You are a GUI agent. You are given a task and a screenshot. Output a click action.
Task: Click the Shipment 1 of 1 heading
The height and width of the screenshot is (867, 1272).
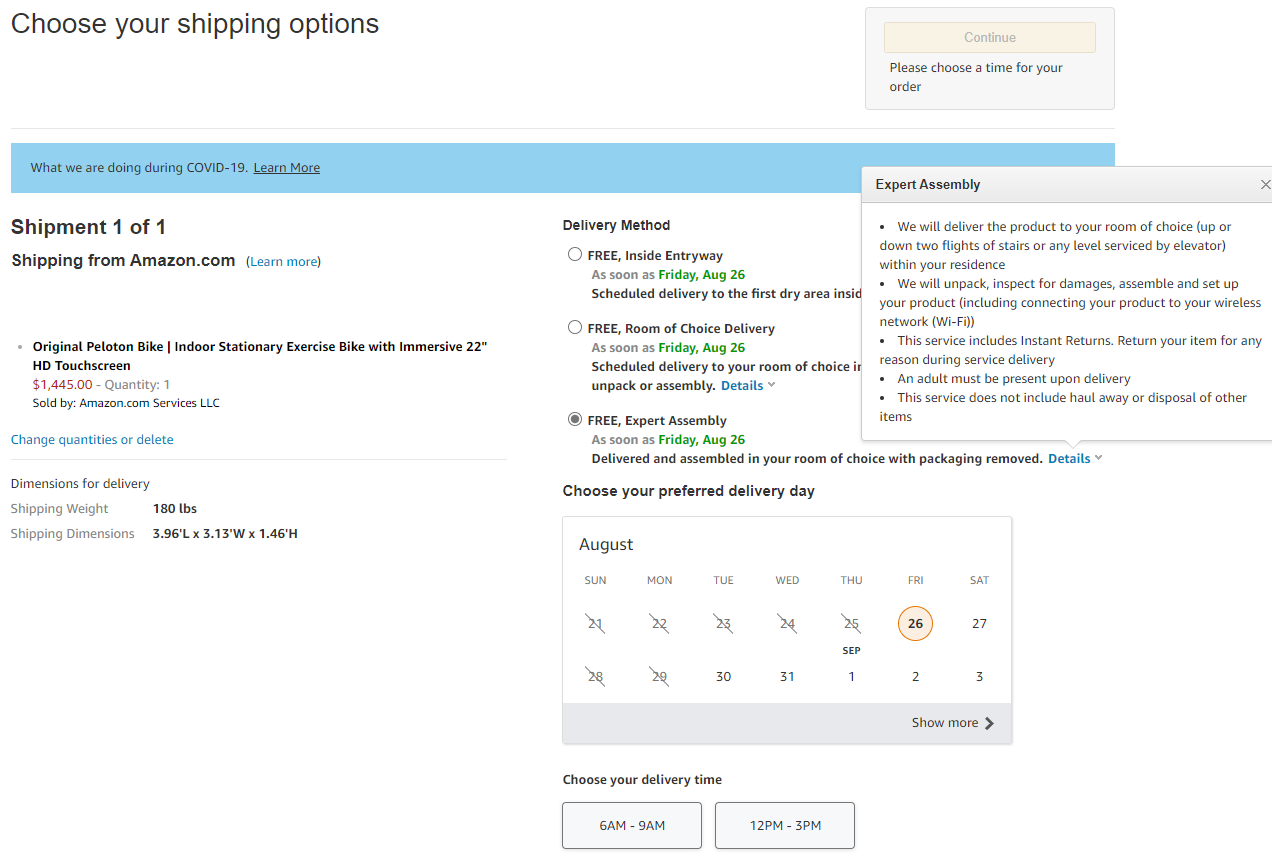tap(88, 228)
